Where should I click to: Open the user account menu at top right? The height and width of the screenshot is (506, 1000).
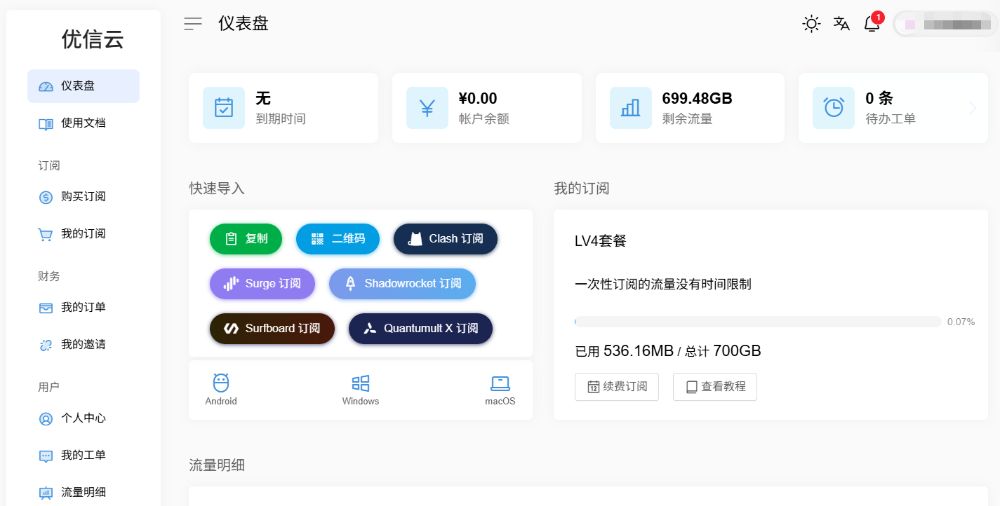[946, 24]
